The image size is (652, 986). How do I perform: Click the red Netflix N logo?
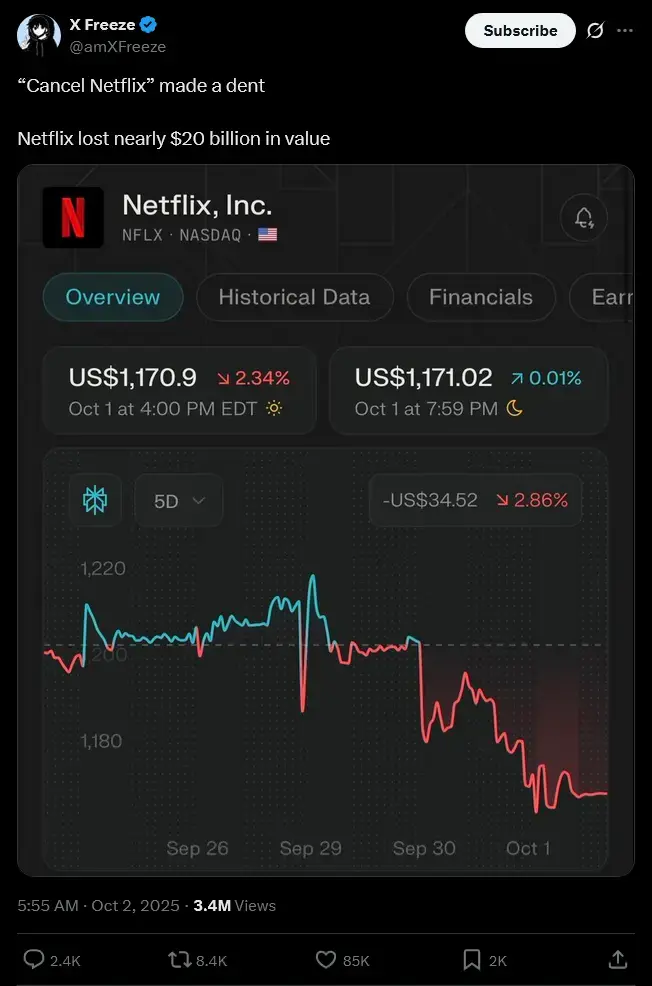pos(73,217)
